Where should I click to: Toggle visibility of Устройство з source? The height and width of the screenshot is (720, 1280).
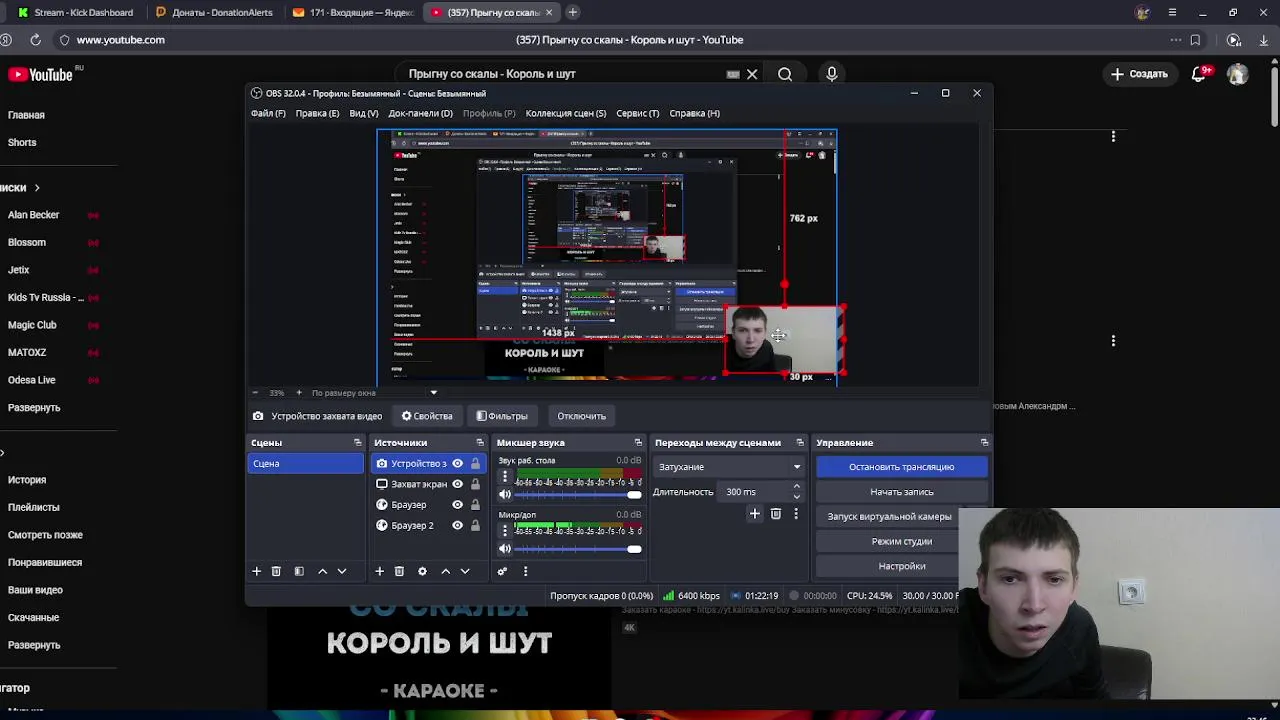pos(457,464)
